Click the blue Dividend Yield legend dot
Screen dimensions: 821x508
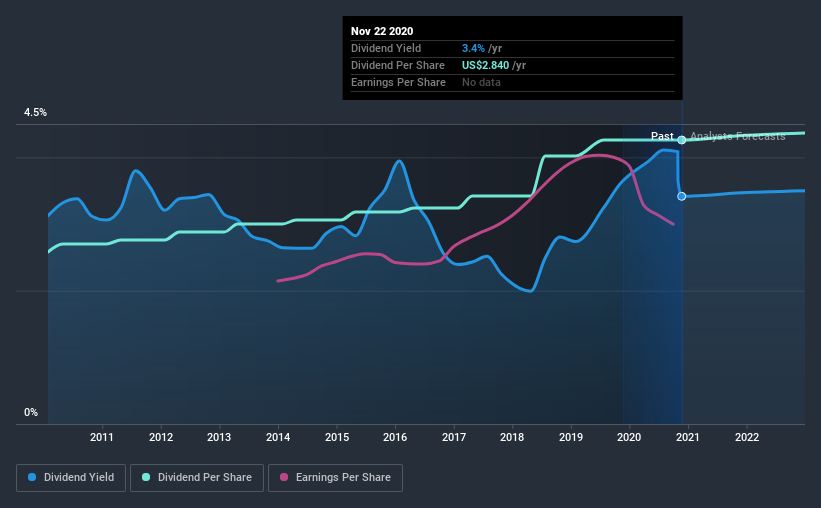tap(32, 477)
